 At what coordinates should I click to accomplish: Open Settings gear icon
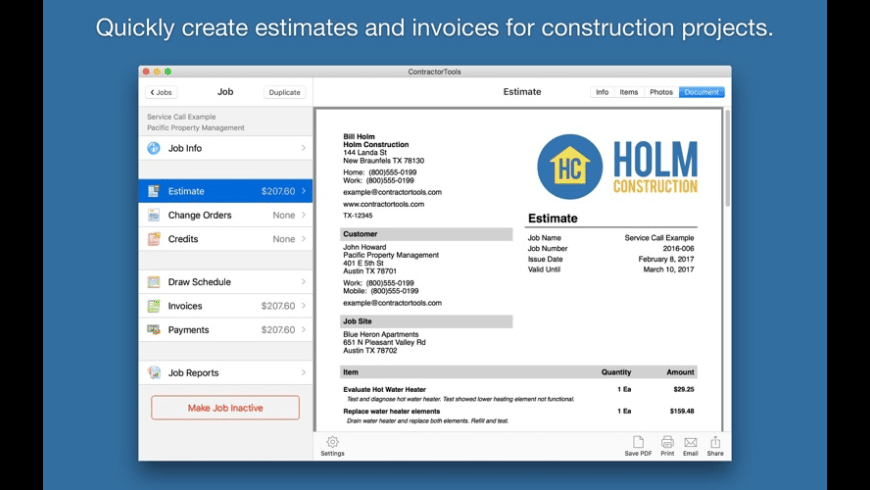(332, 442)
